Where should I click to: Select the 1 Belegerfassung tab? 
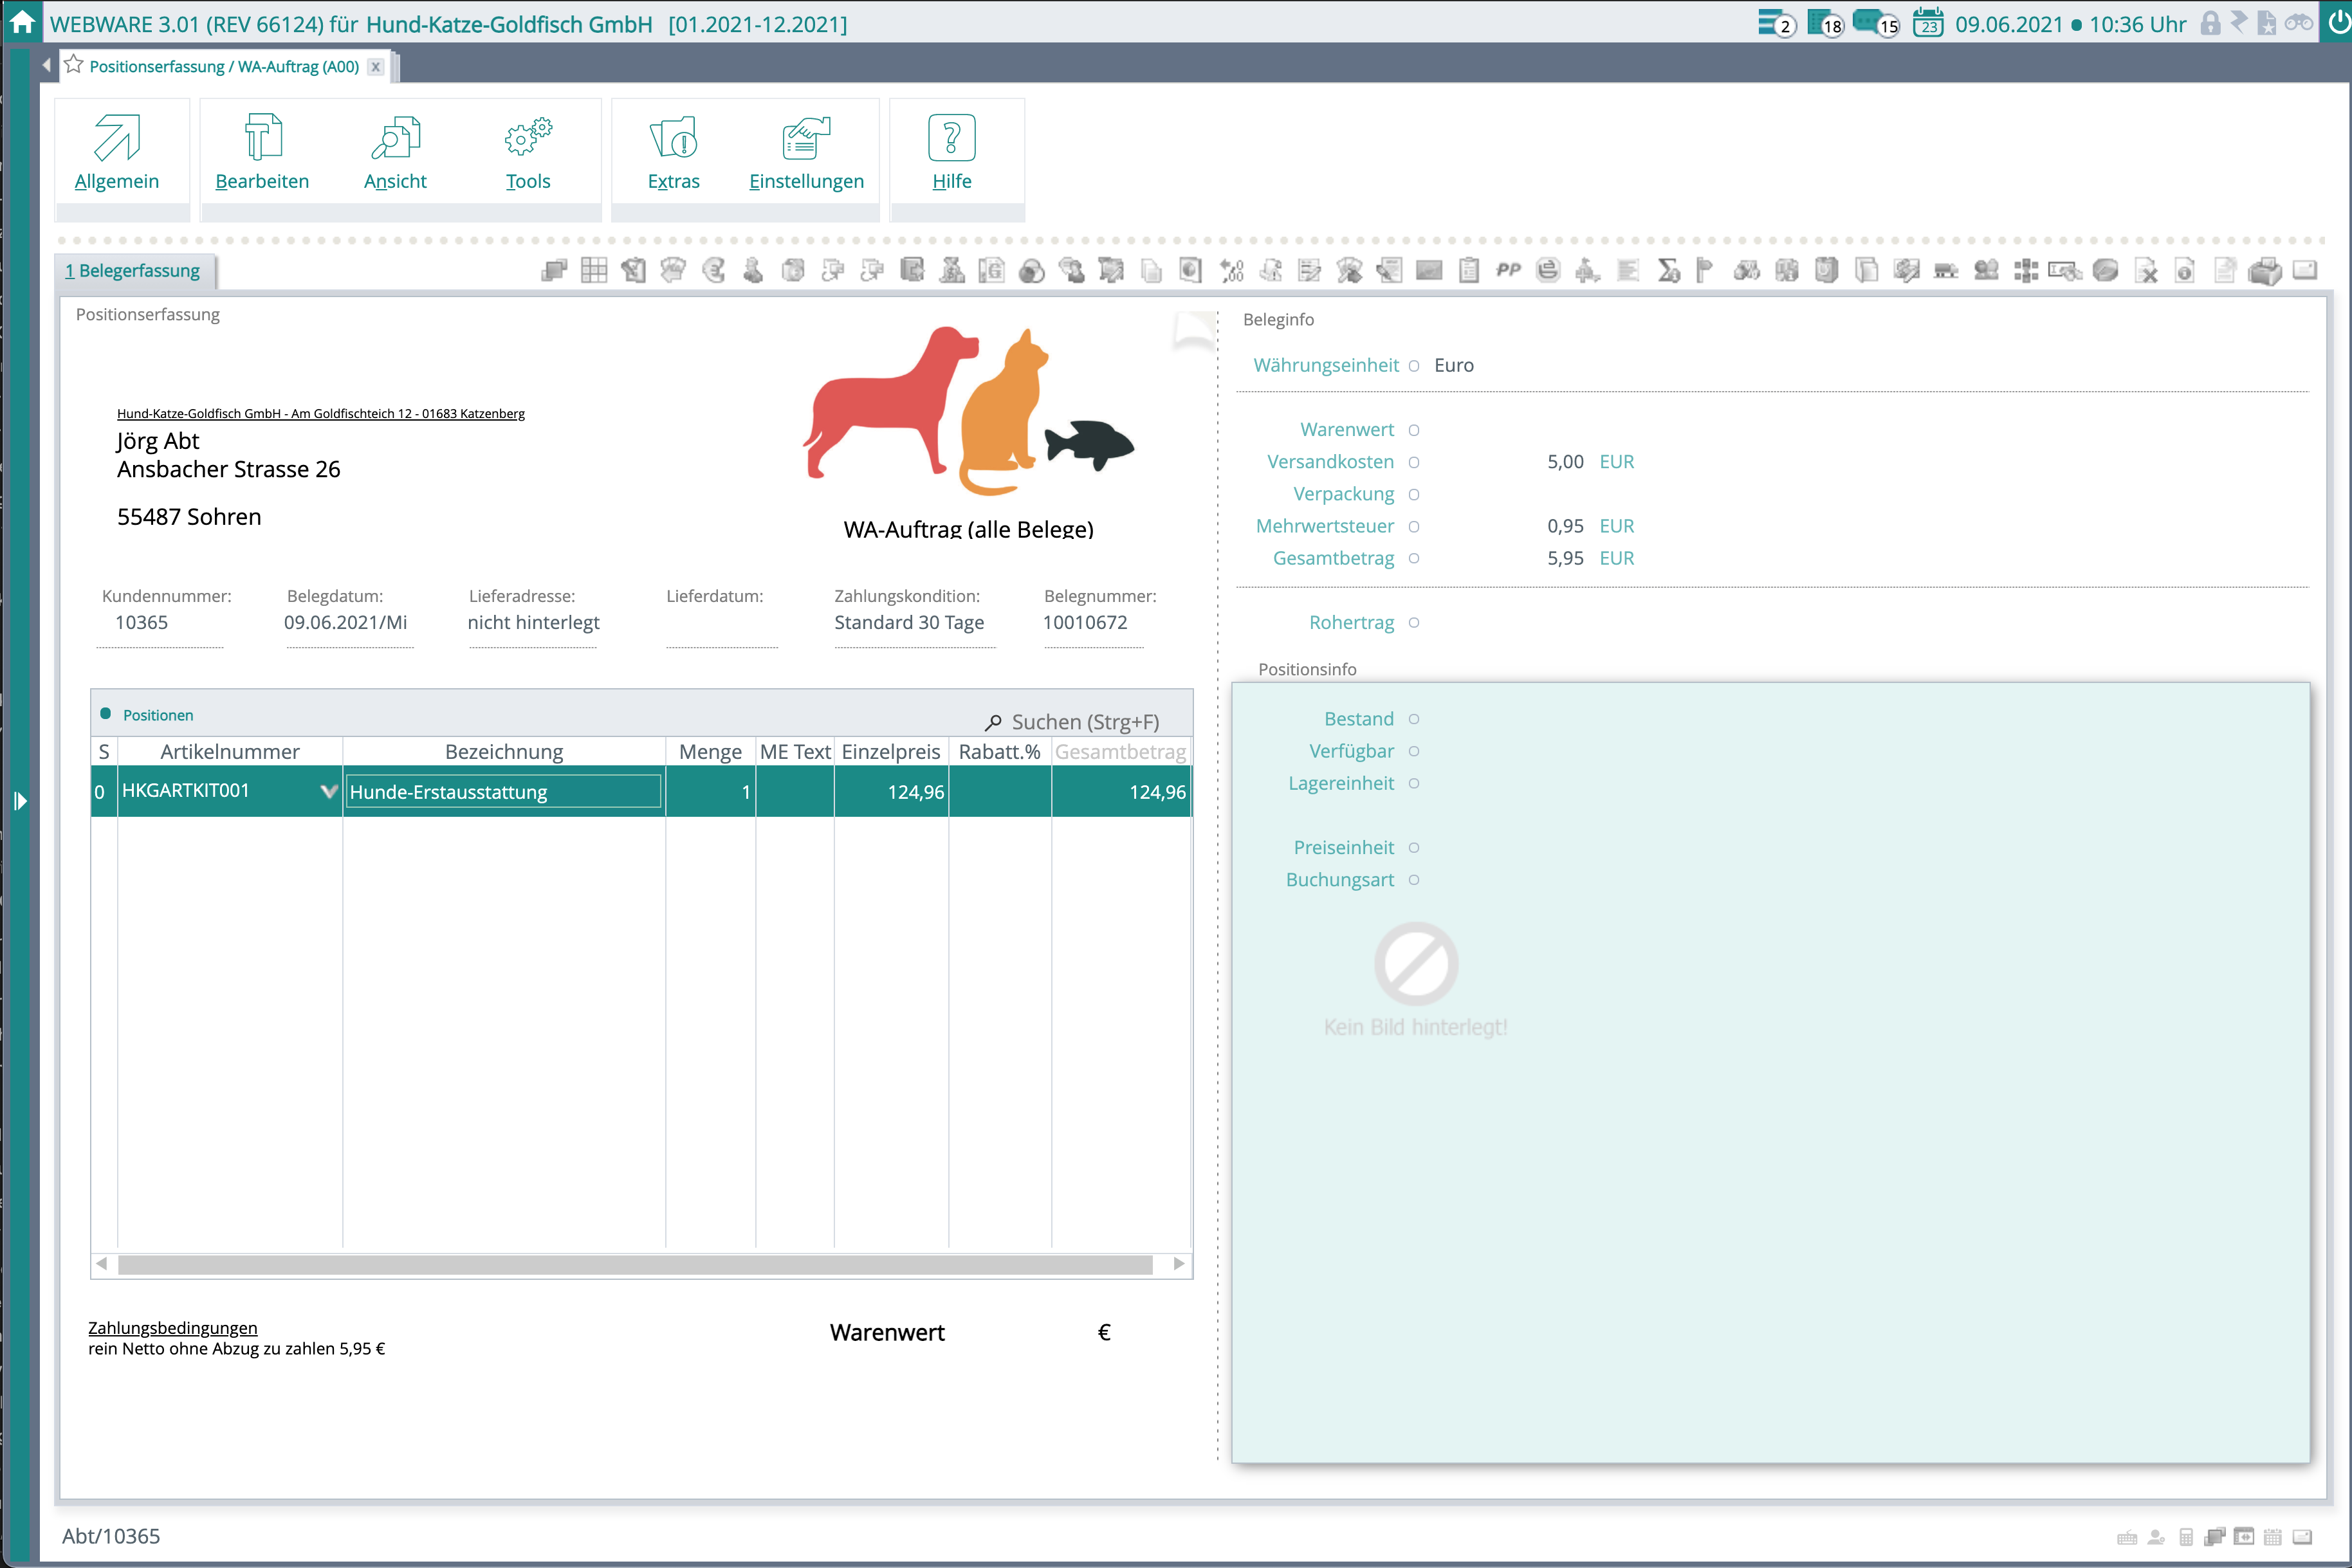point(133,271)
